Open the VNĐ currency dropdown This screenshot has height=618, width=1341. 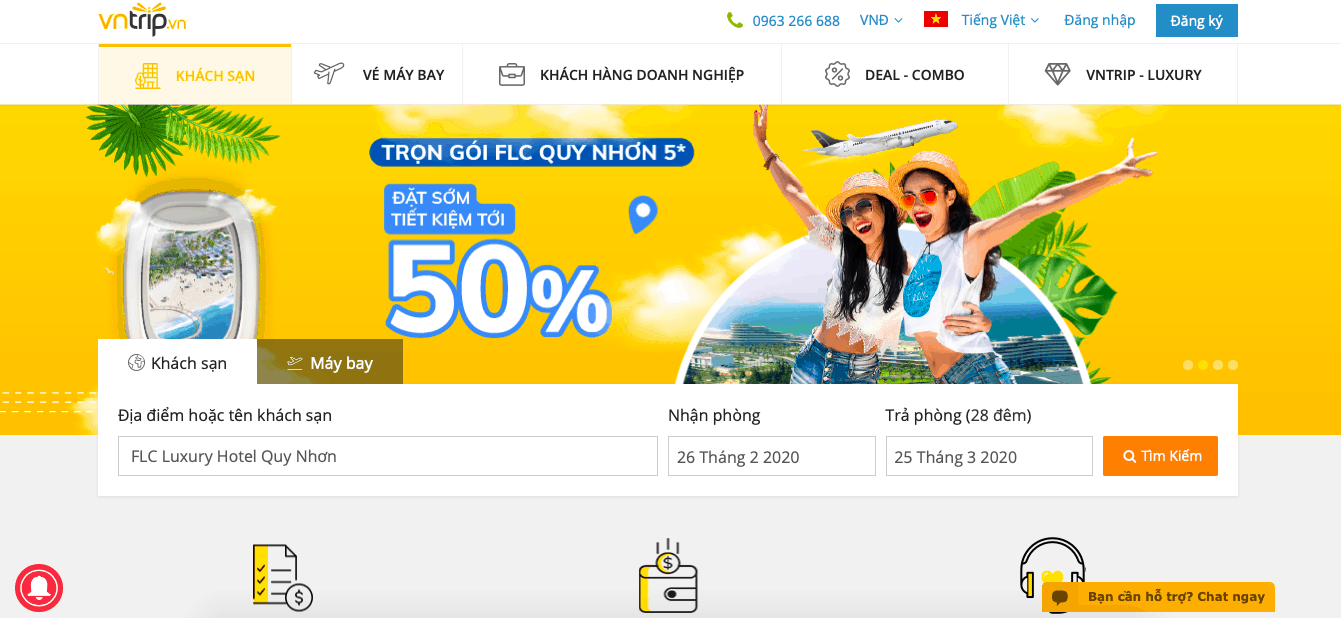(880, 20)
